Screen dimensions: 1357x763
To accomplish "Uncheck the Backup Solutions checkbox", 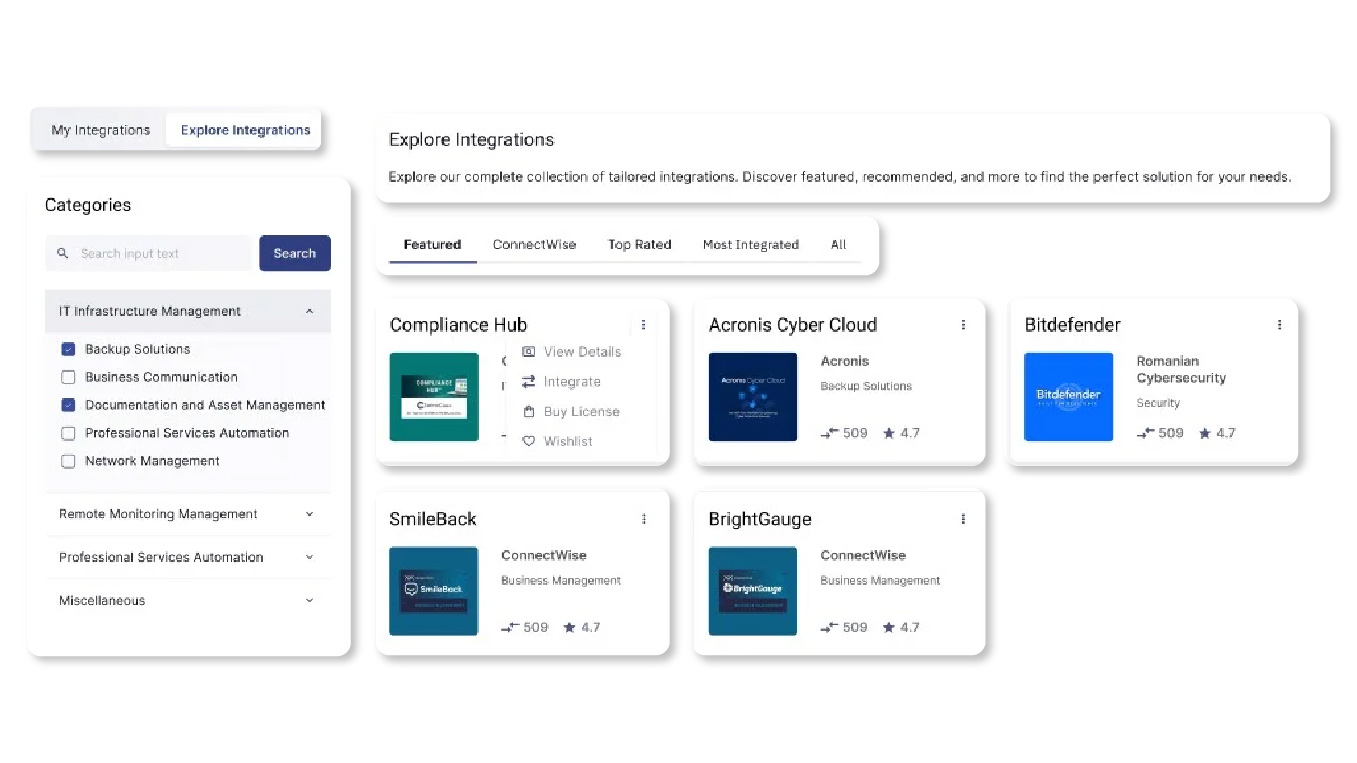I will (x=68, y=350).
